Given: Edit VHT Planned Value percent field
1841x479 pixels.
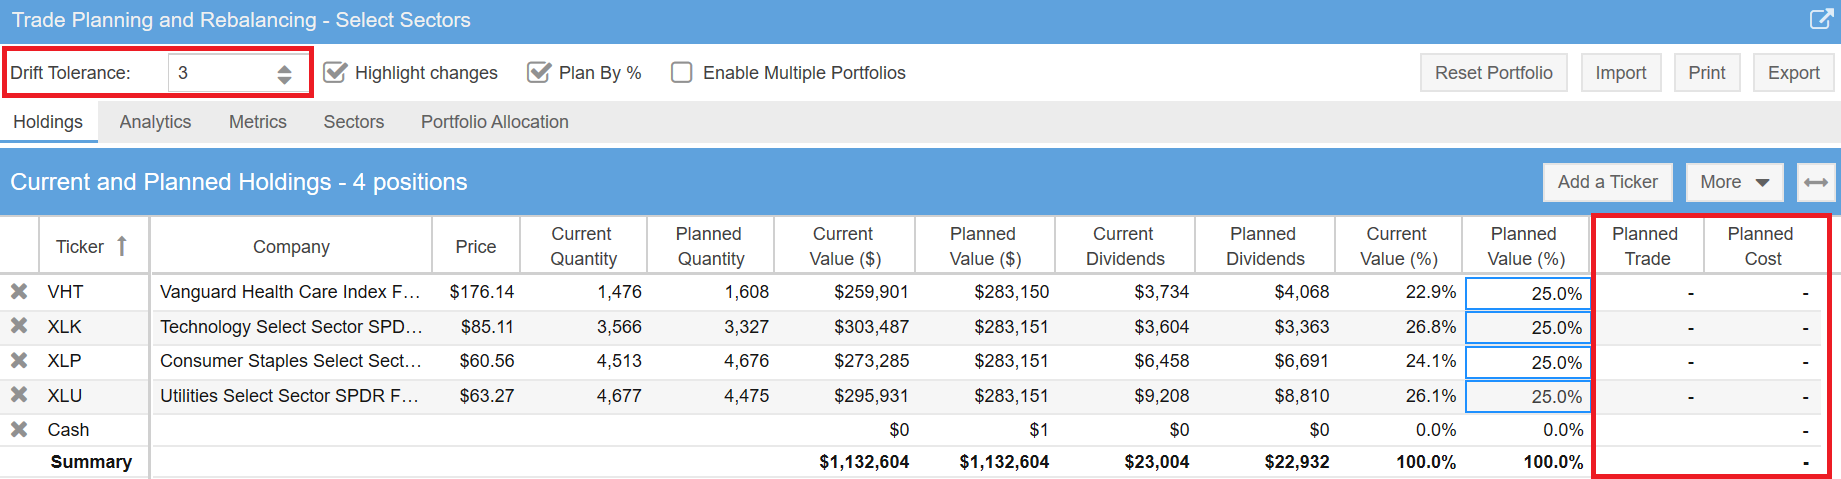Looking at the screenshot, I should (1528, 293).
